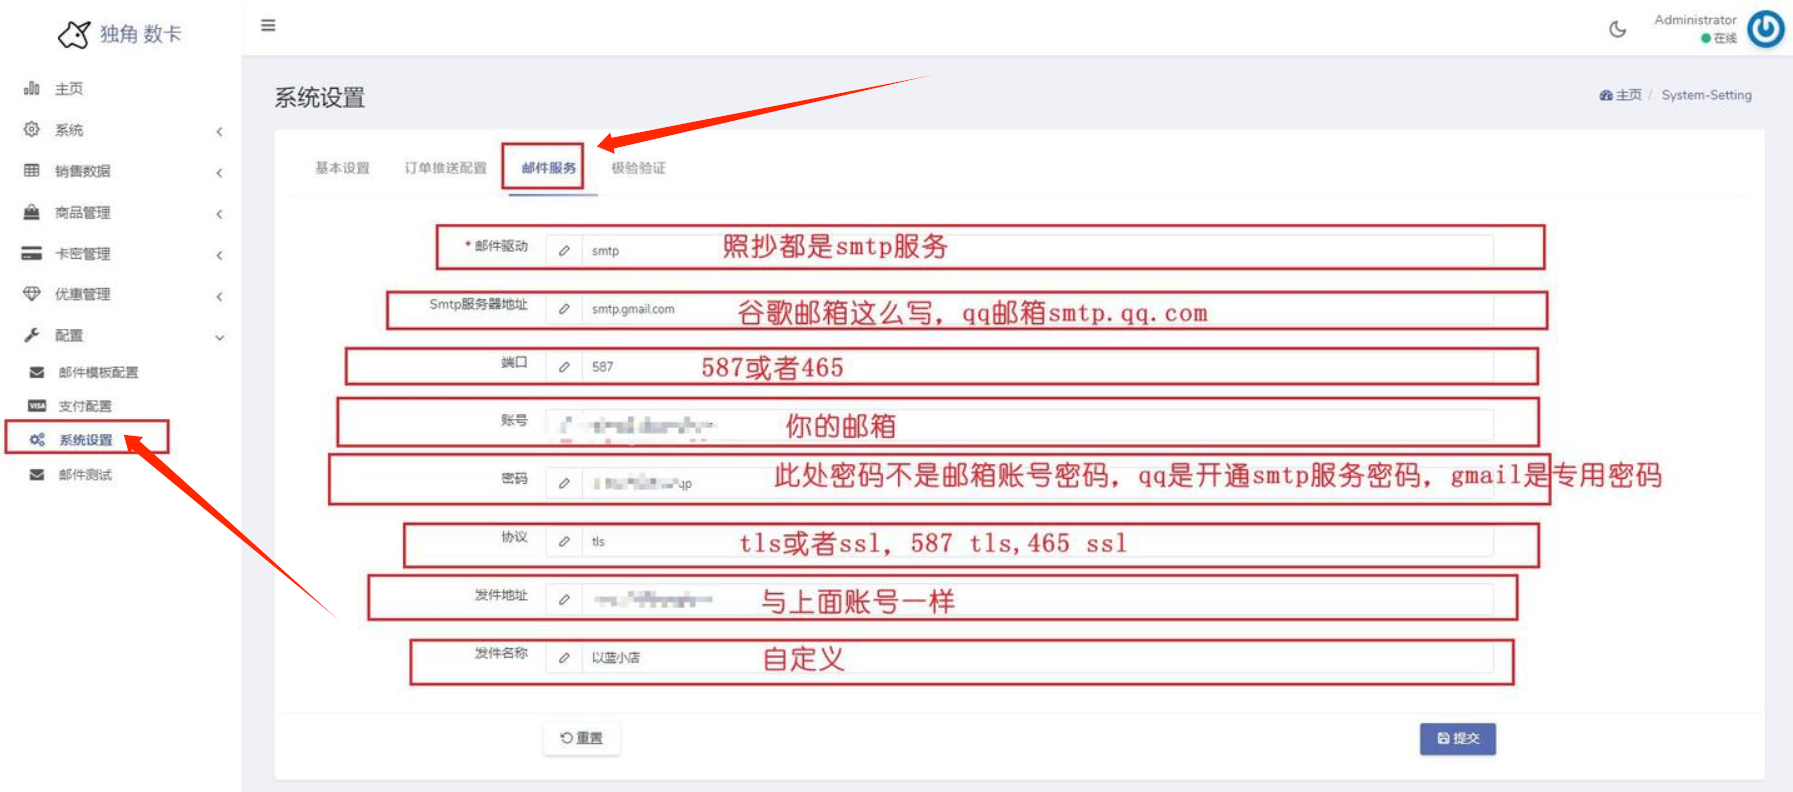Expand the 销售数据 menu chevron
This screenshot has height=792, width=1793.
[219, 173]
